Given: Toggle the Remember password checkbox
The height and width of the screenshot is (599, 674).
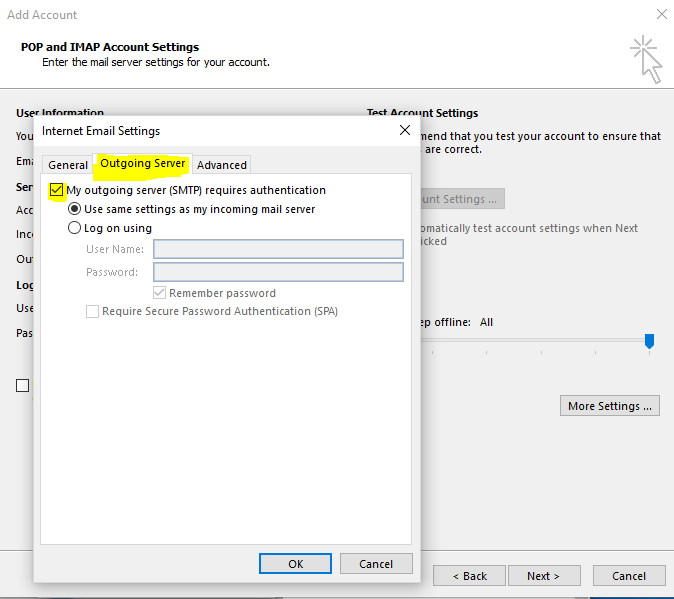Looking at the screenshot, I should click(159, 293).
